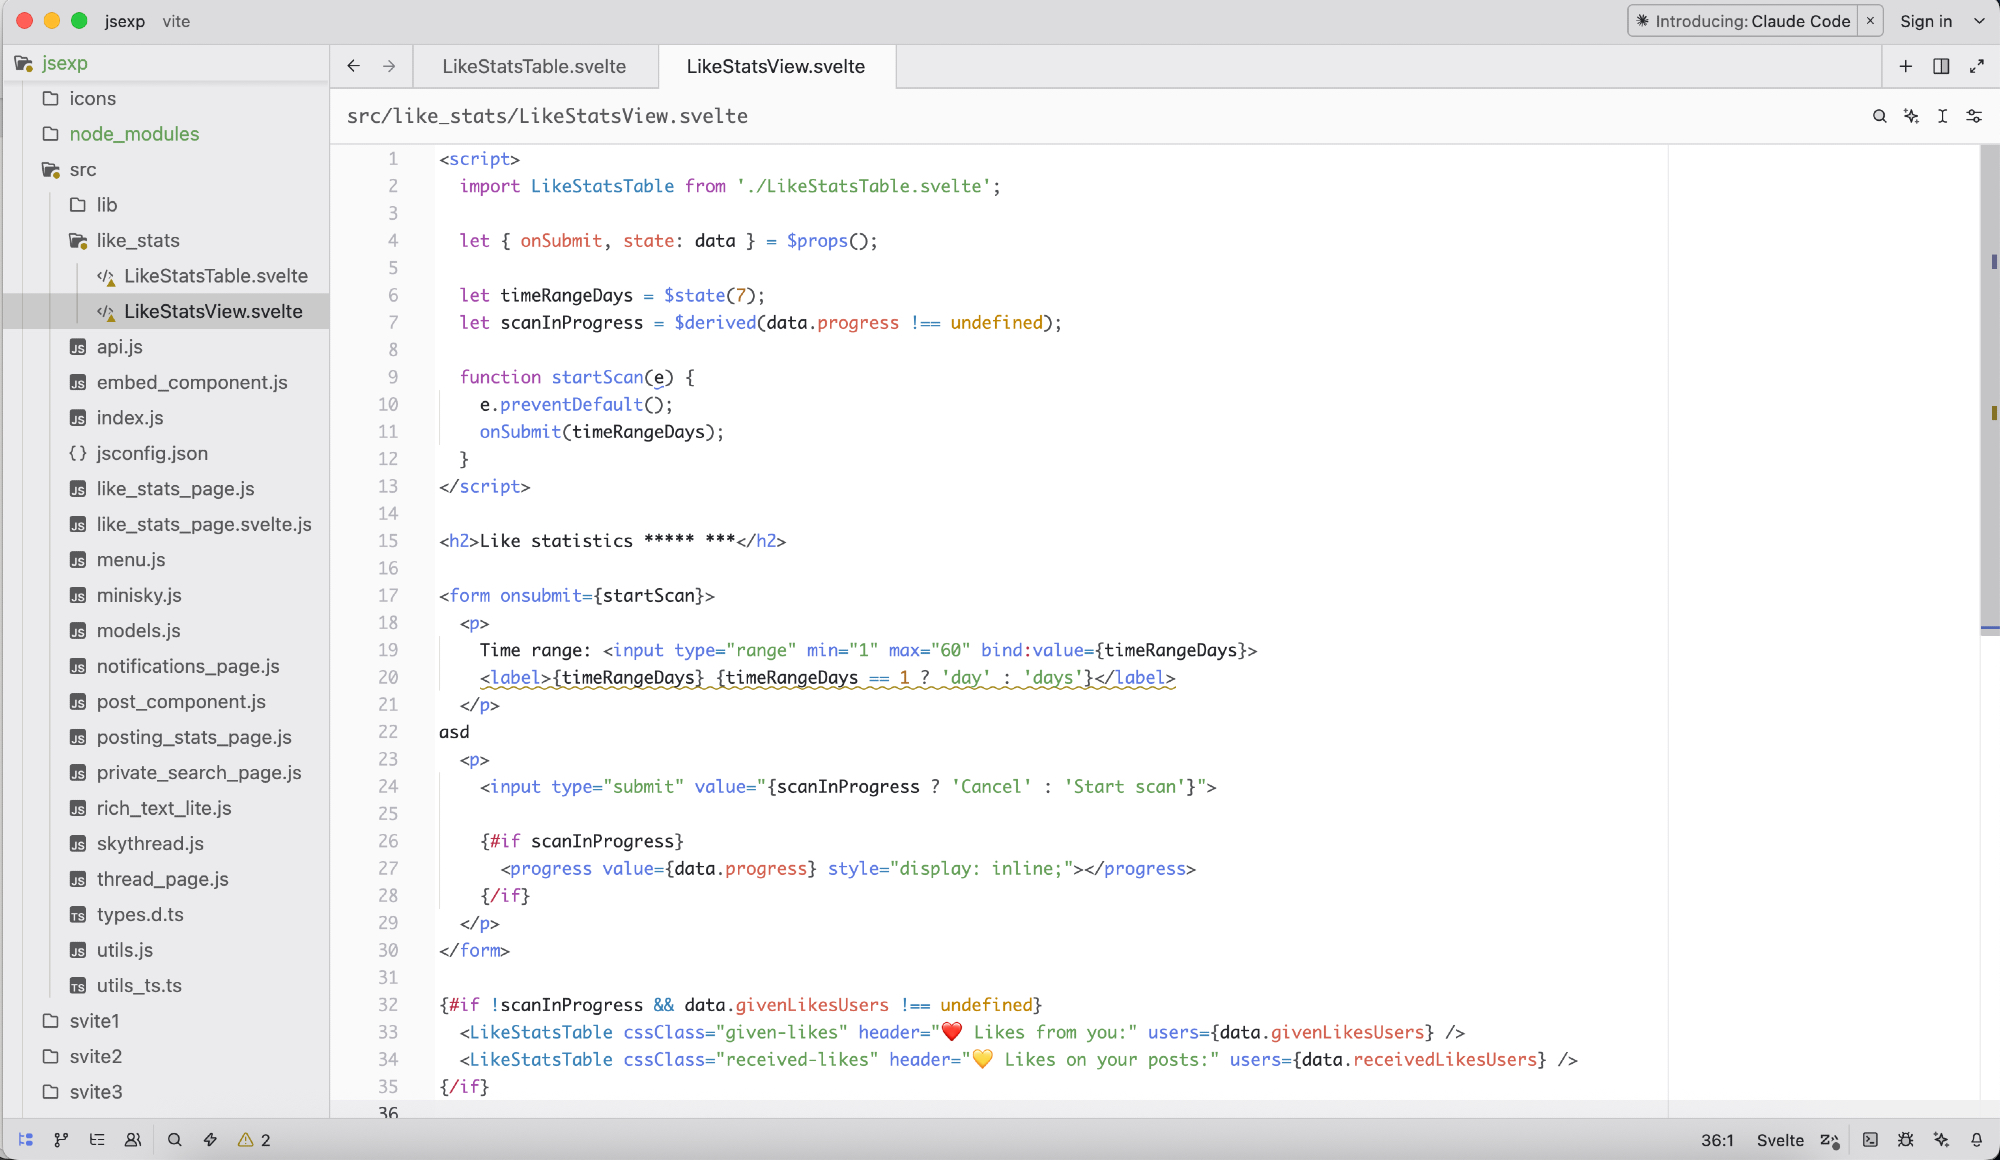Open the Svelte language selector
This screenshot has height=1160, width=2000.
[x=1780, y=1140]
